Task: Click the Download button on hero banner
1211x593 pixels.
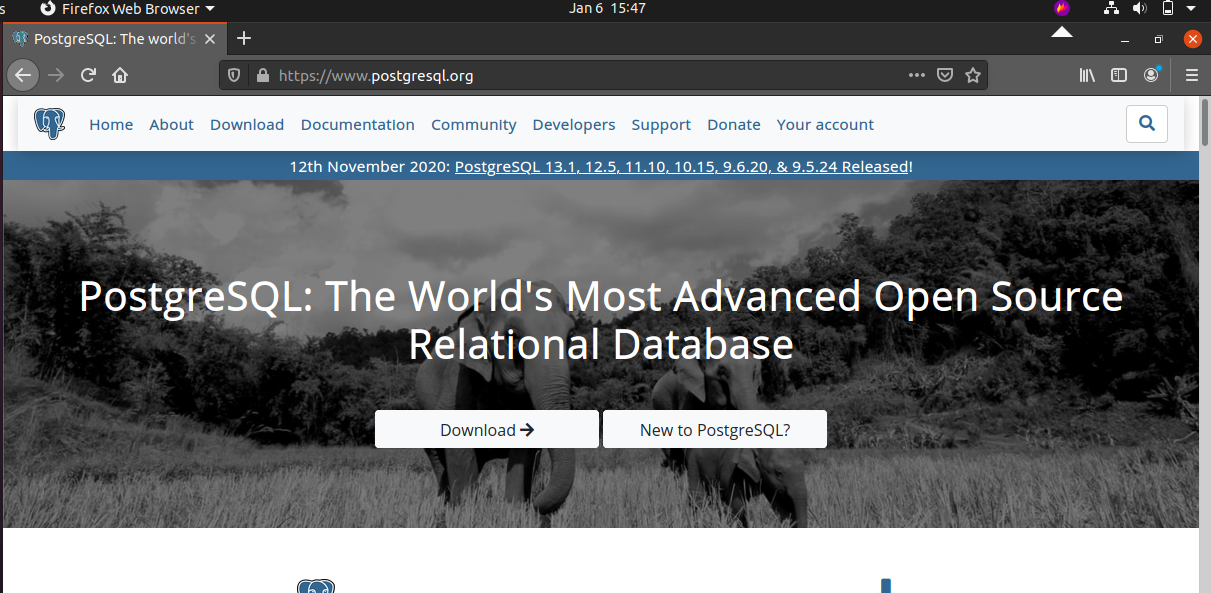Action: pos(487,430)
